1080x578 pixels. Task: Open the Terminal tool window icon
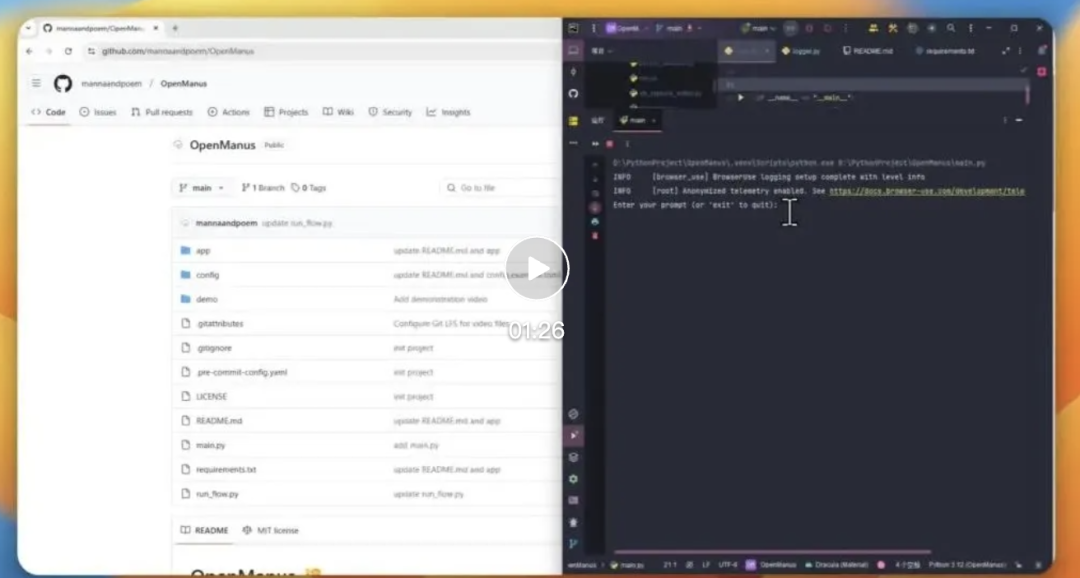coord(573,501)
